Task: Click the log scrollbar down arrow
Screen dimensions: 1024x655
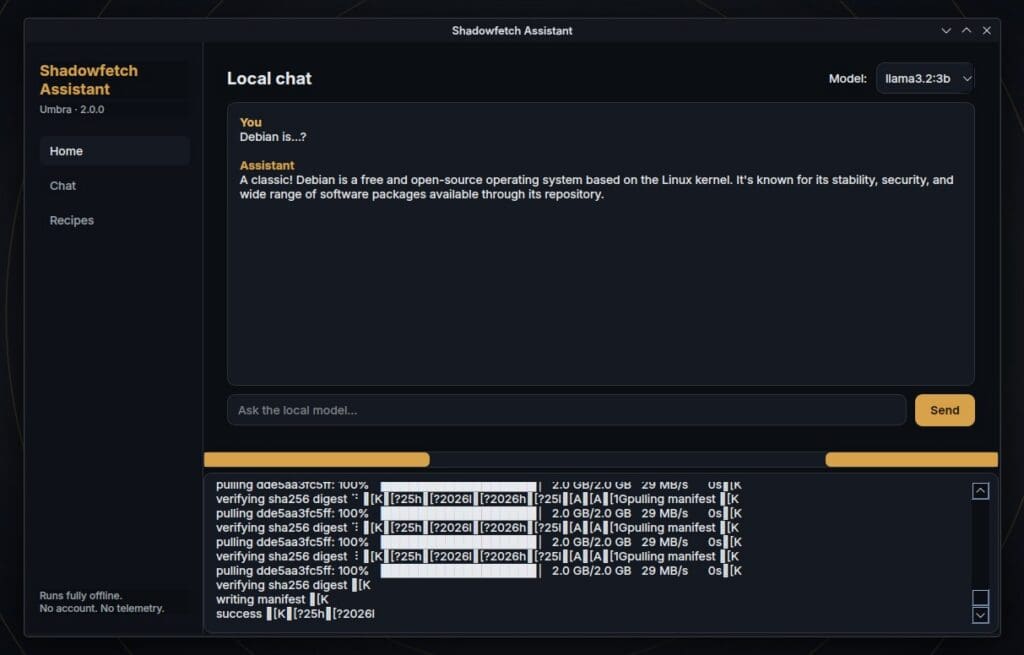Action: [x=980, y=615]
